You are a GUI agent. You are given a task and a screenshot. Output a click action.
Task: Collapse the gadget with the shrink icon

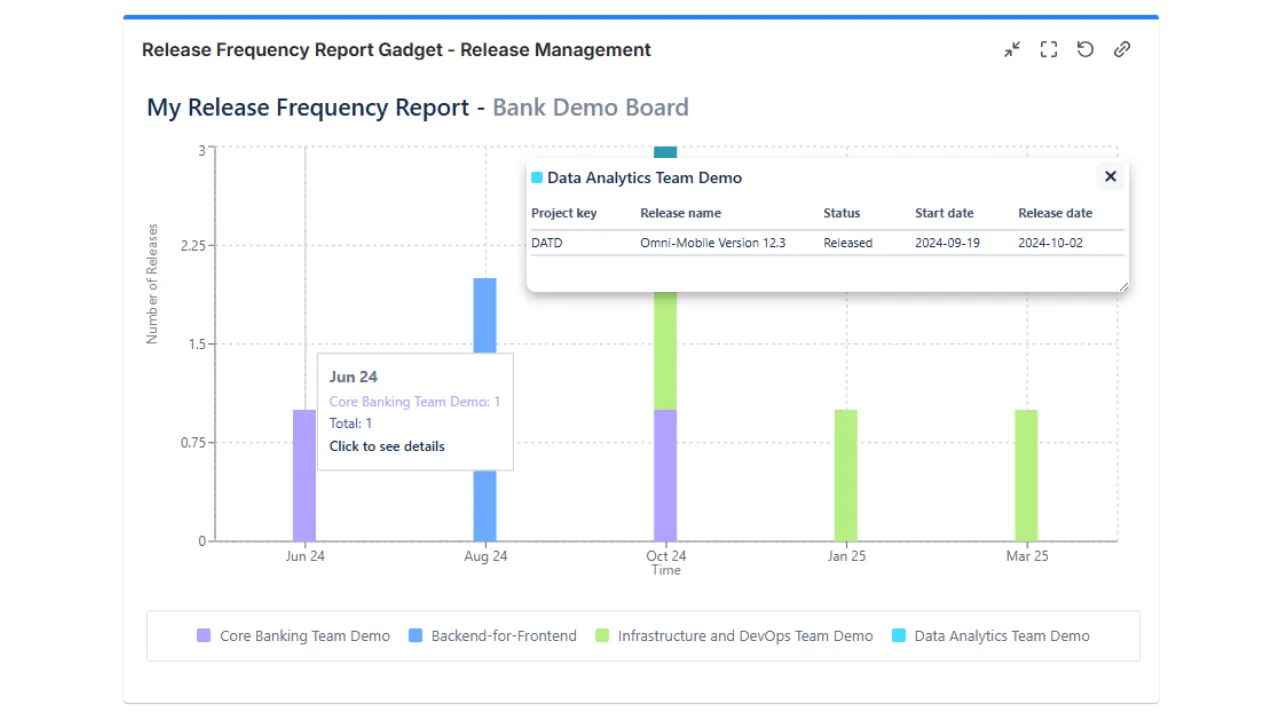(x=1012, y=49)
